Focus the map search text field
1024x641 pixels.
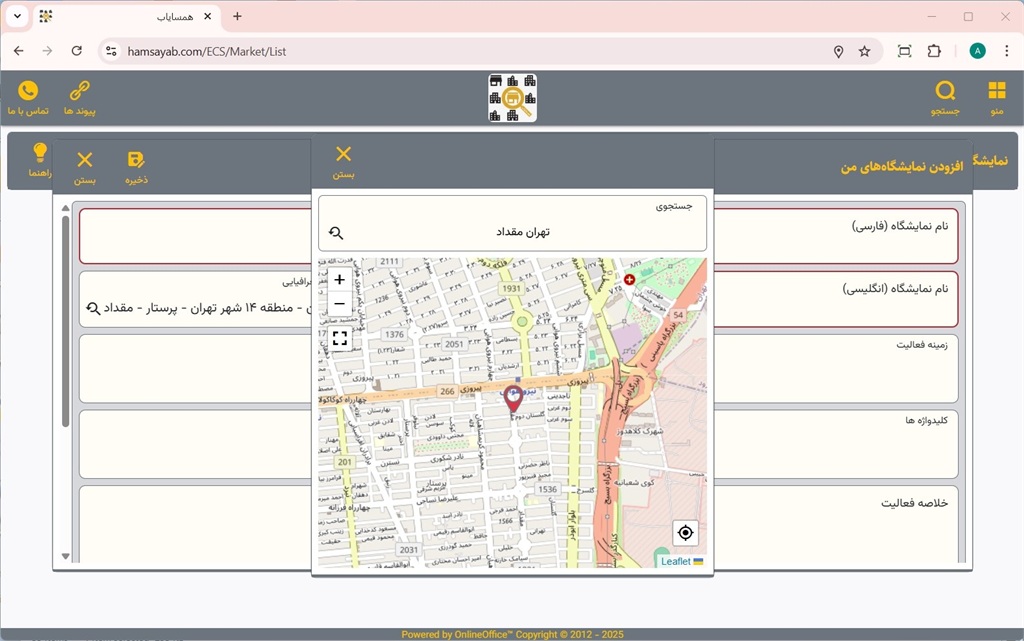point(522,232)
